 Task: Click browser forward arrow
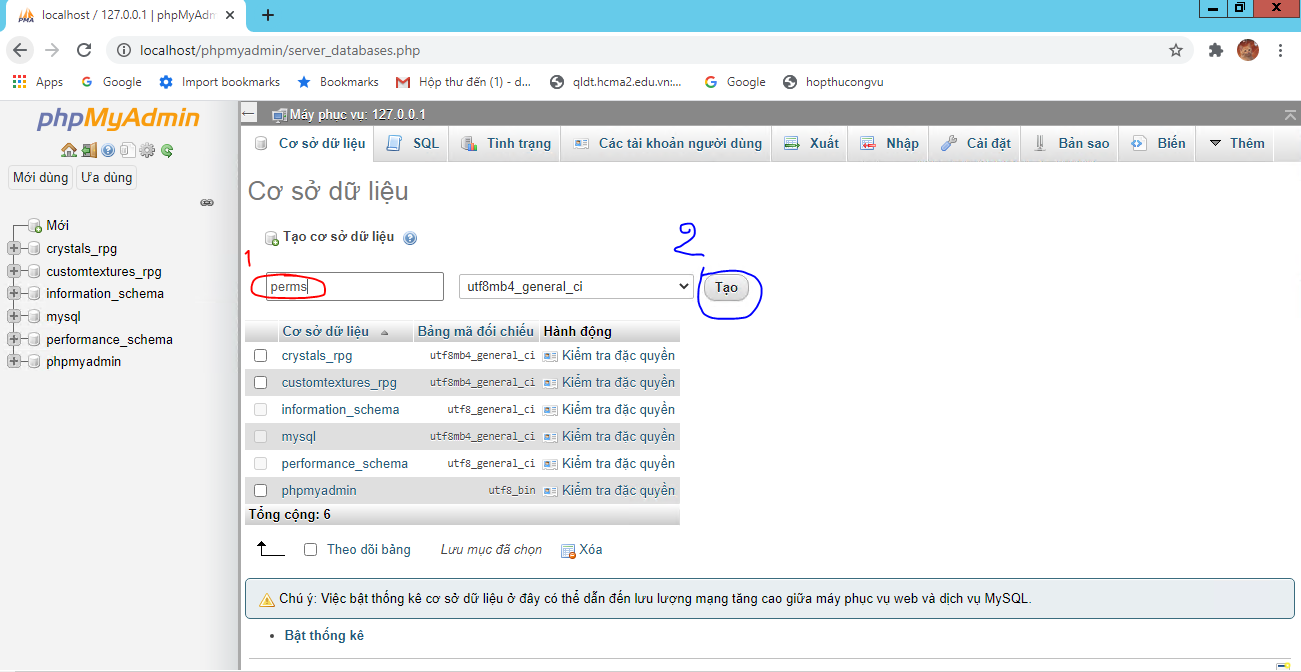(x=53, y=50)
